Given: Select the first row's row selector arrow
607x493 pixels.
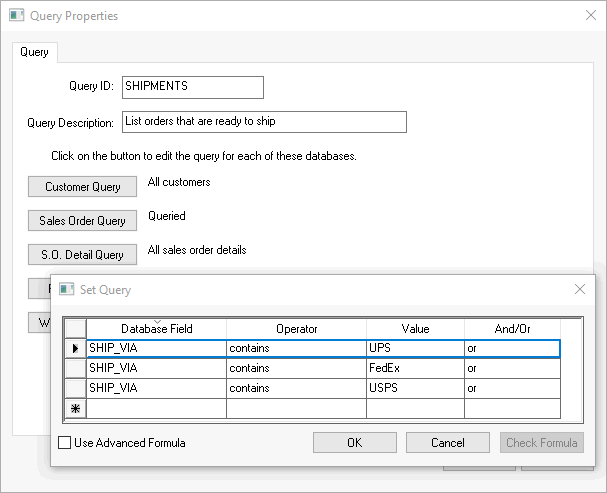Looking at the screenshot, I should point(75,349).
